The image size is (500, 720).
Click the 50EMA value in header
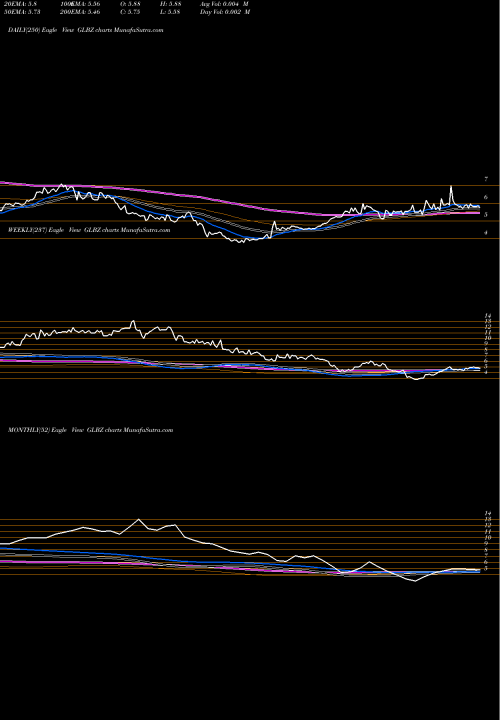pos(21,12)
